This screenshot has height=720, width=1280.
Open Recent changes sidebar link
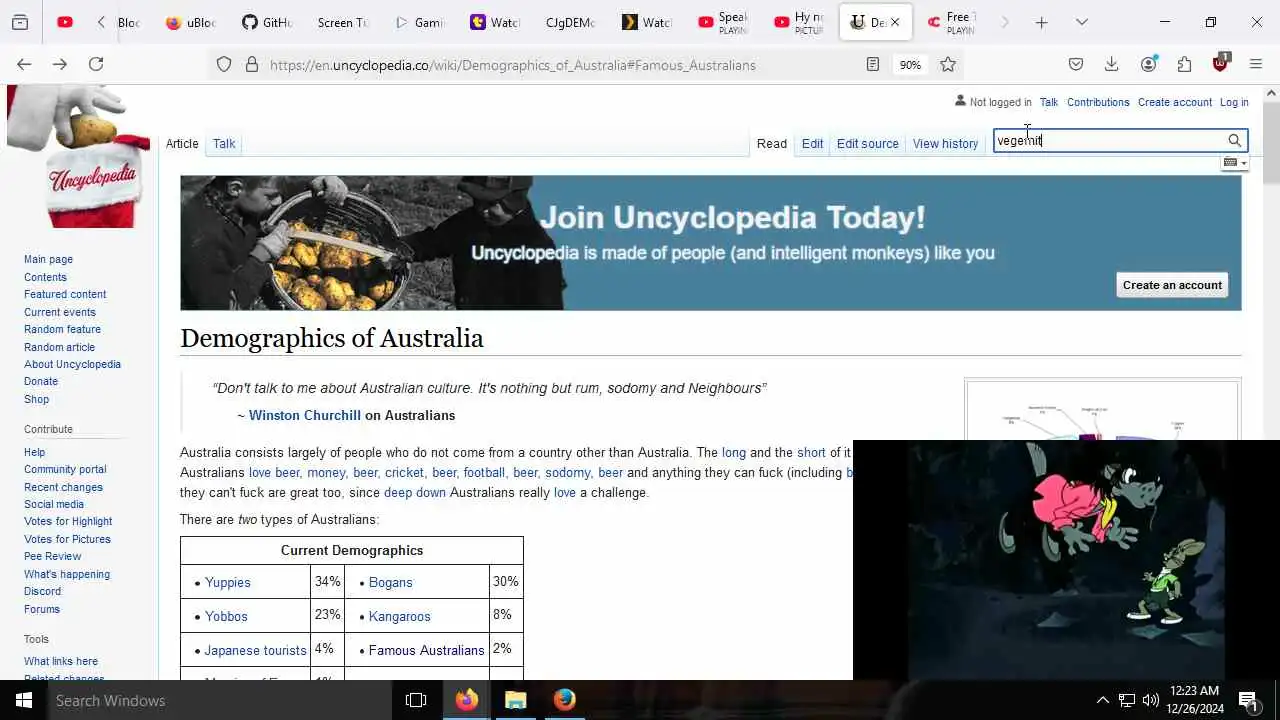63,487
